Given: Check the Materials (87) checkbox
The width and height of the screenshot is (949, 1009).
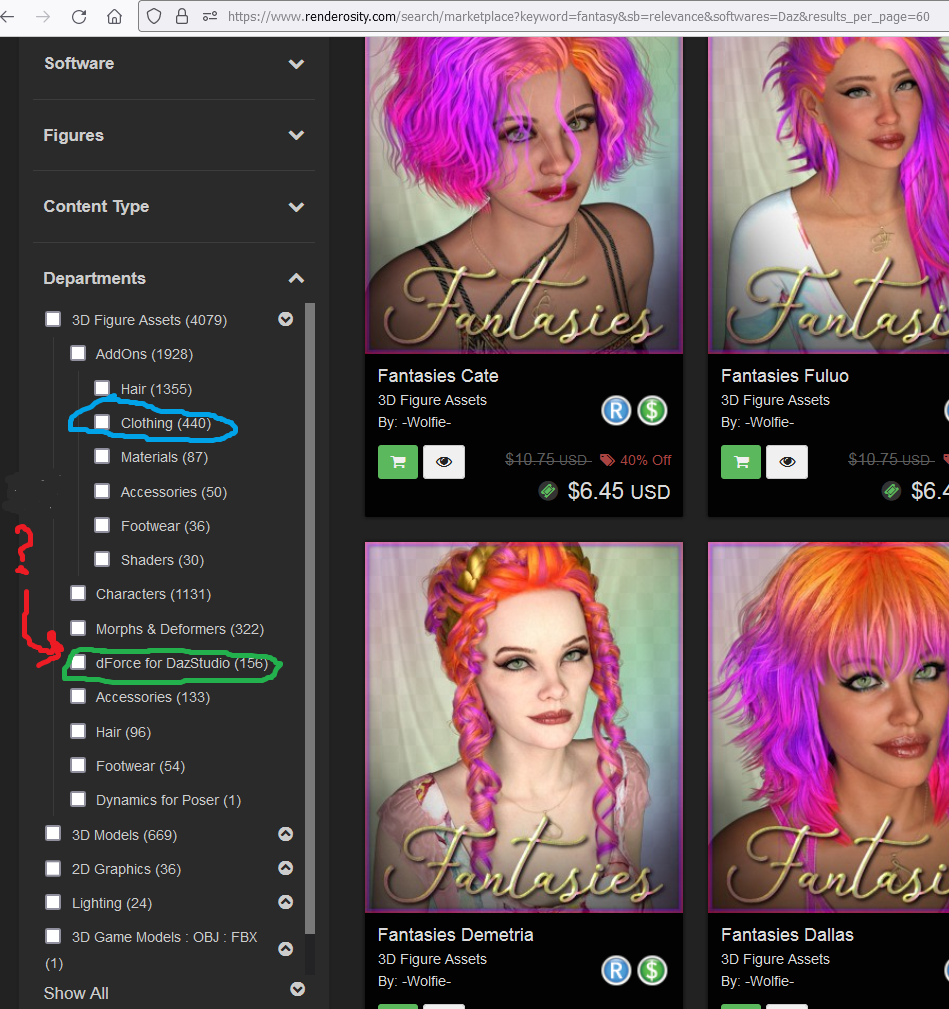Looking at the screenshot, I should pyautogui.click(x=102, y=456).
